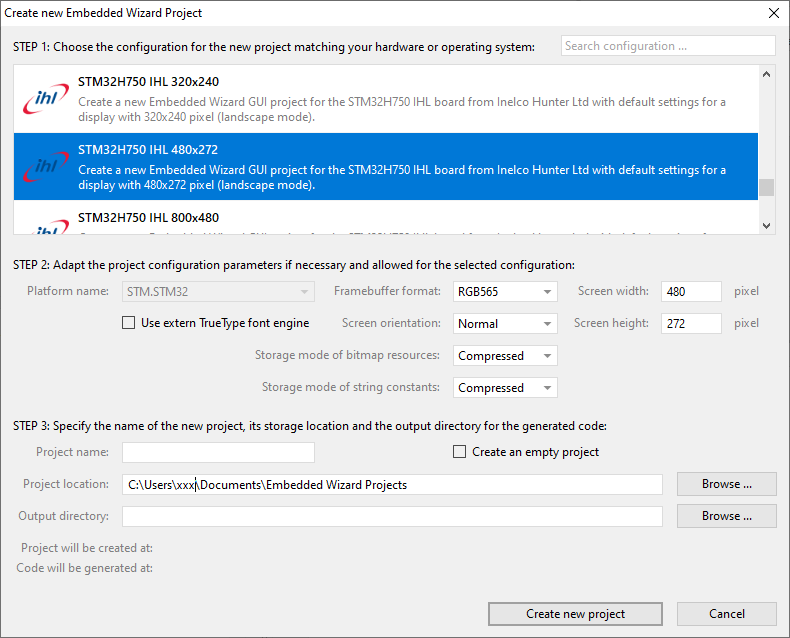This screenshot has width=790, height=638.
Task: Close the Create new project dialog
Action: click(773, 13)
